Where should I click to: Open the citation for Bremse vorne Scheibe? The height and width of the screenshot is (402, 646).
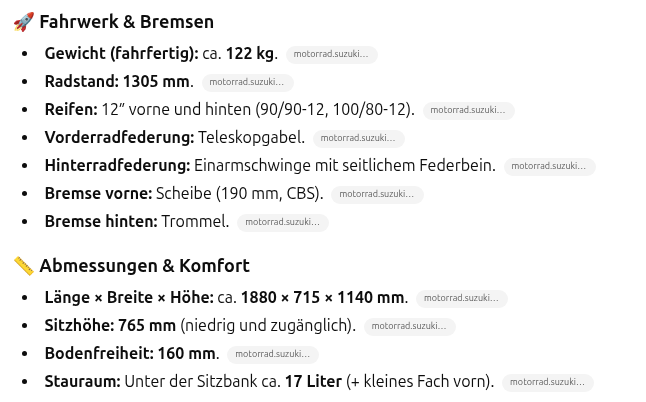[x=376, y=194]
